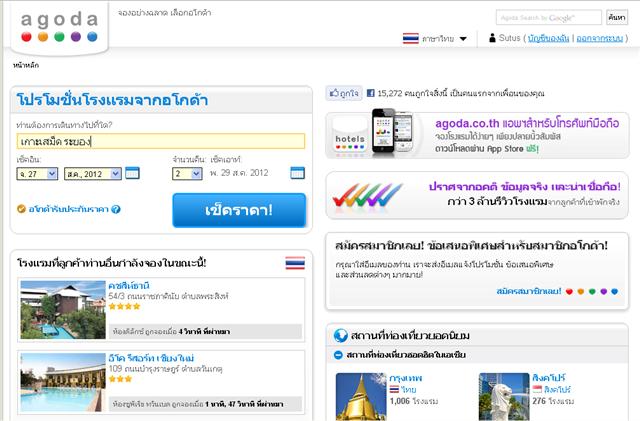Screen dimensions: 640x421
Task: Open the first hotel name link with four stars
Action: 129,285
